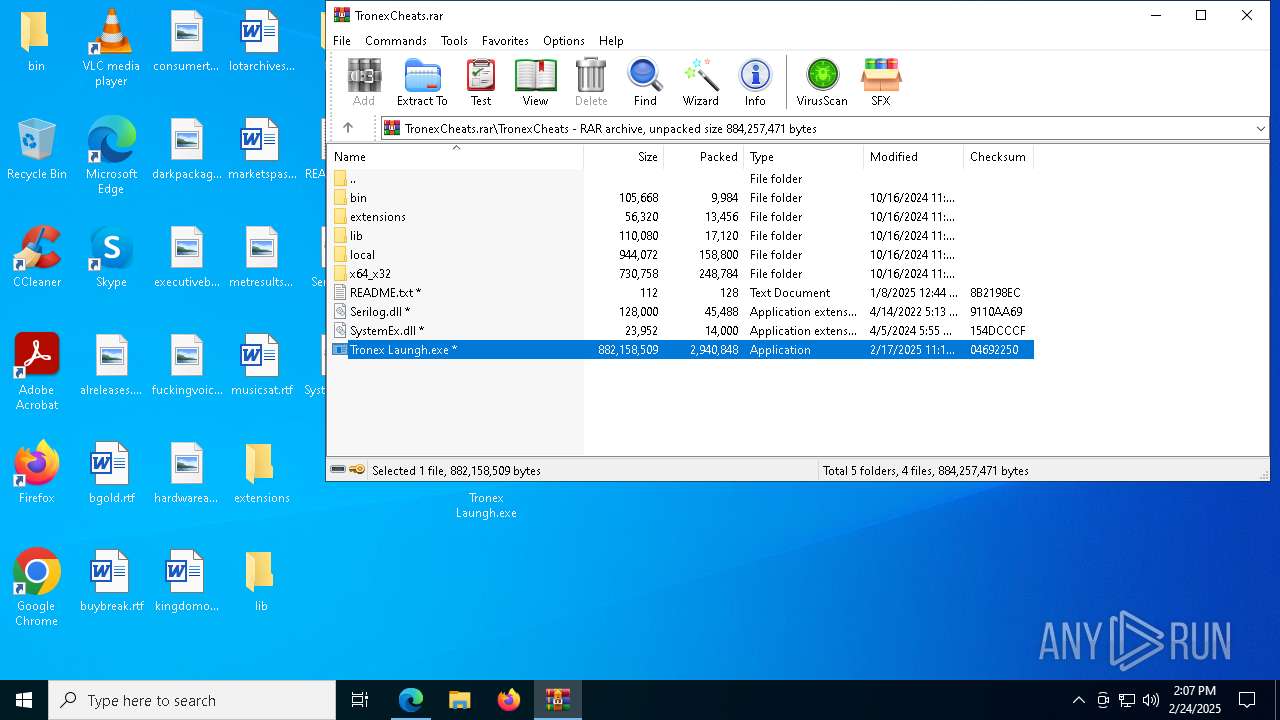Sort by Size column header

click(x=624, y=157)
